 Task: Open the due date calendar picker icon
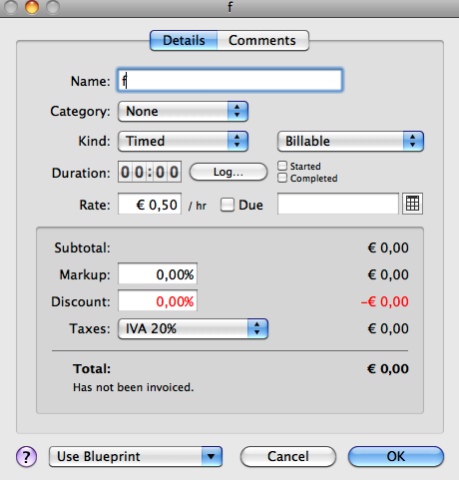click(x=412, y=204)
